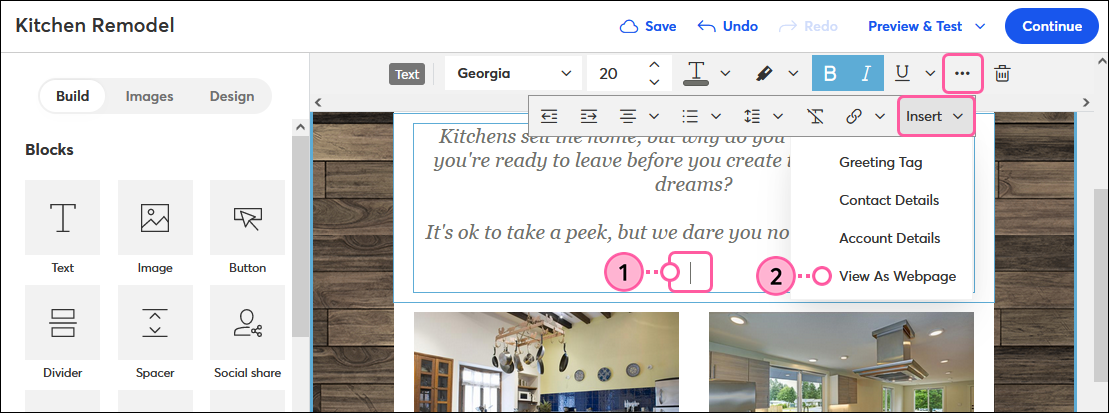Select Greeting Tag from Insert menu
This screenshot has height=413, width=1109.
(881, 162)
